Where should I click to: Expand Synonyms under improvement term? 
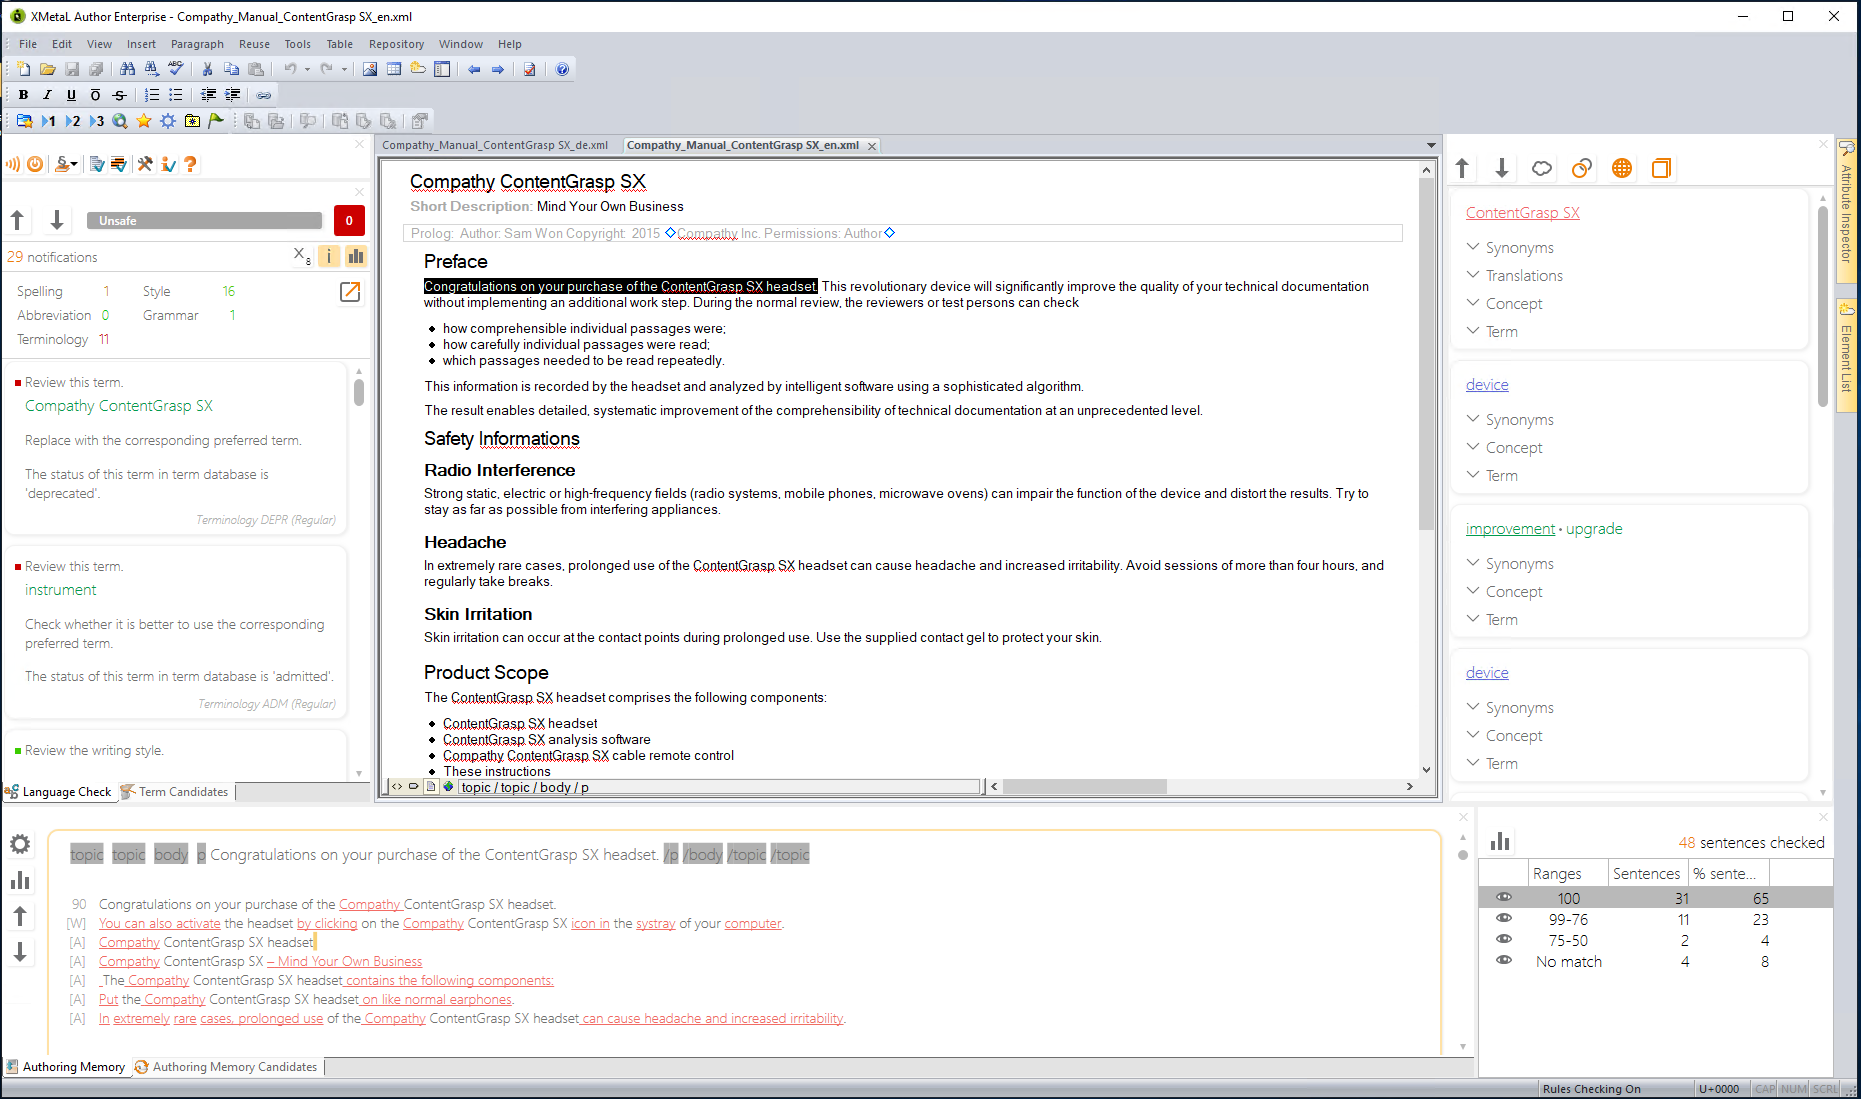tap(1473, 563)
